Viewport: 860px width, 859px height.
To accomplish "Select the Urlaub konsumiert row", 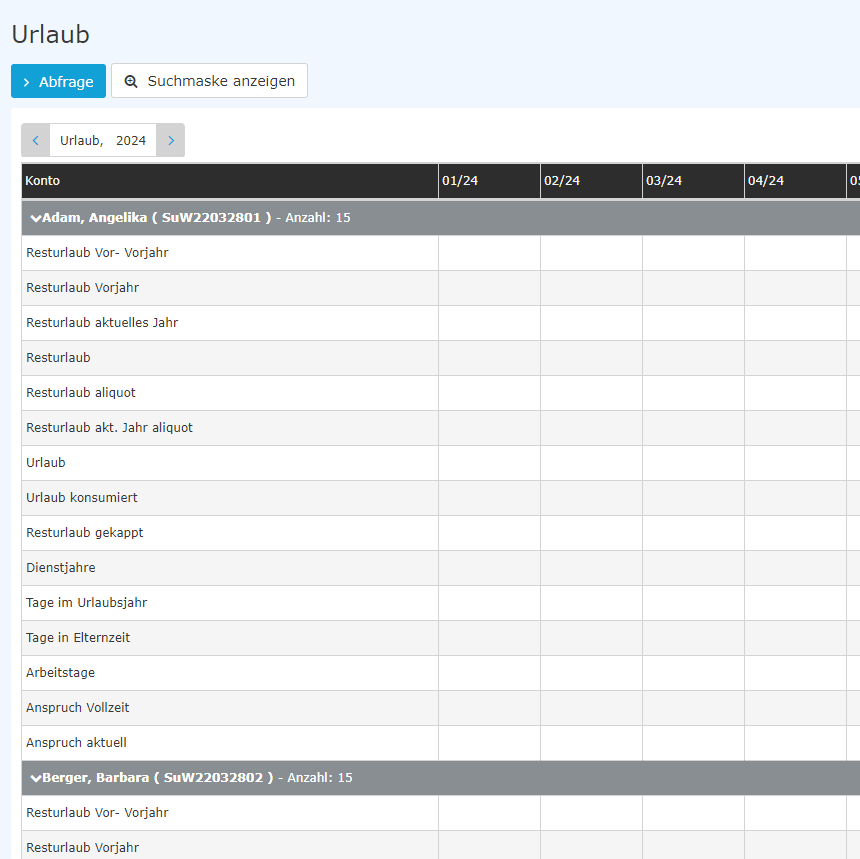I will click(441, 498).
